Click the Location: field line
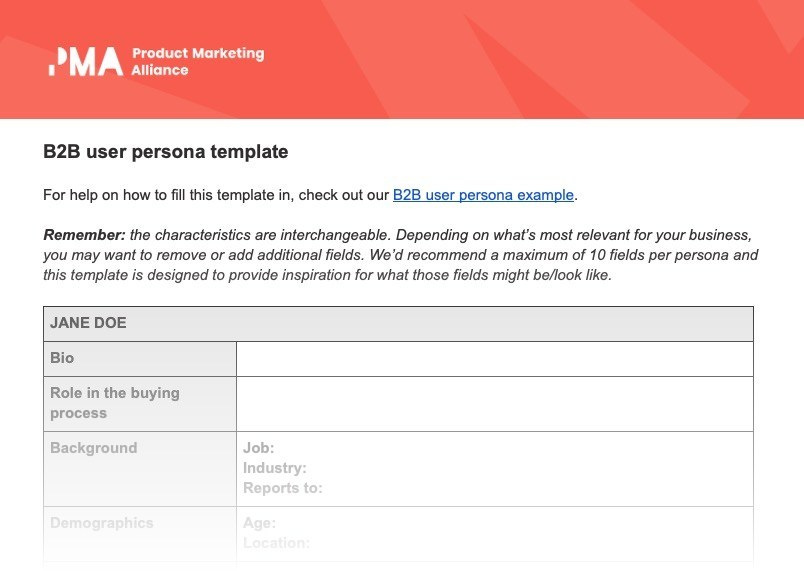Viewport: 804px width, 571px height. tap(276, 543)
